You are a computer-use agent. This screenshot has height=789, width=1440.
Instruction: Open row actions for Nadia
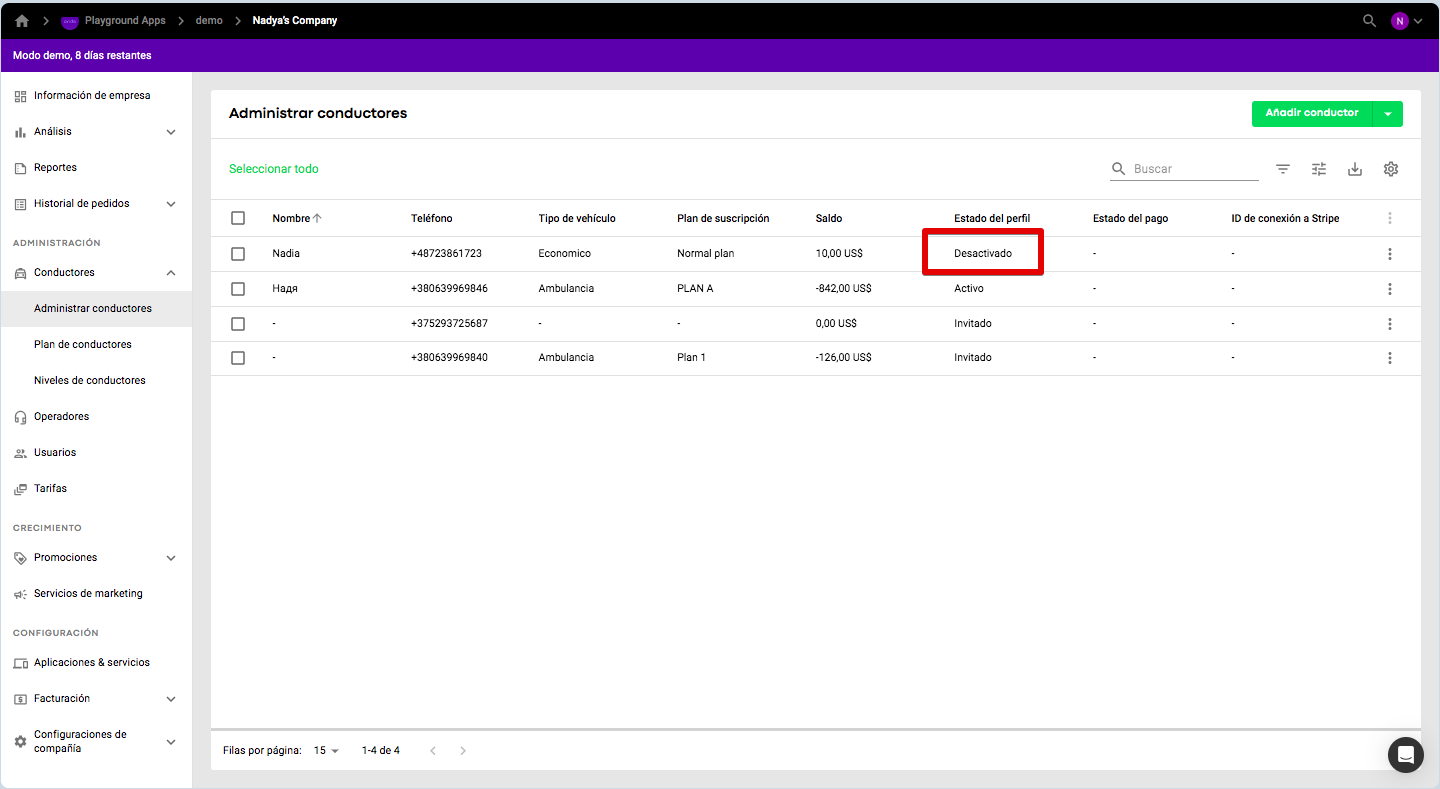coord(1390,254)
